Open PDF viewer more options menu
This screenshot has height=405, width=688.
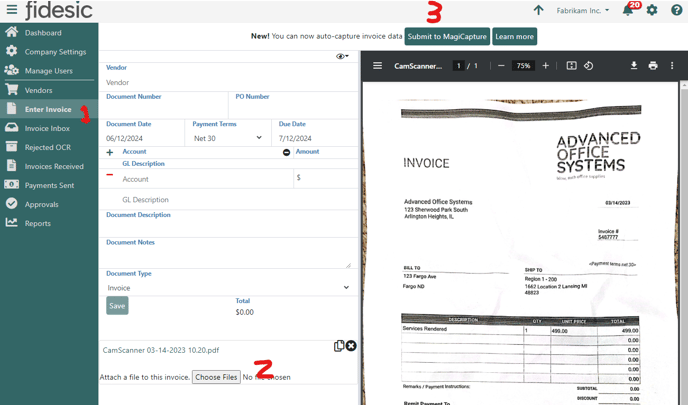coord(672,65)
